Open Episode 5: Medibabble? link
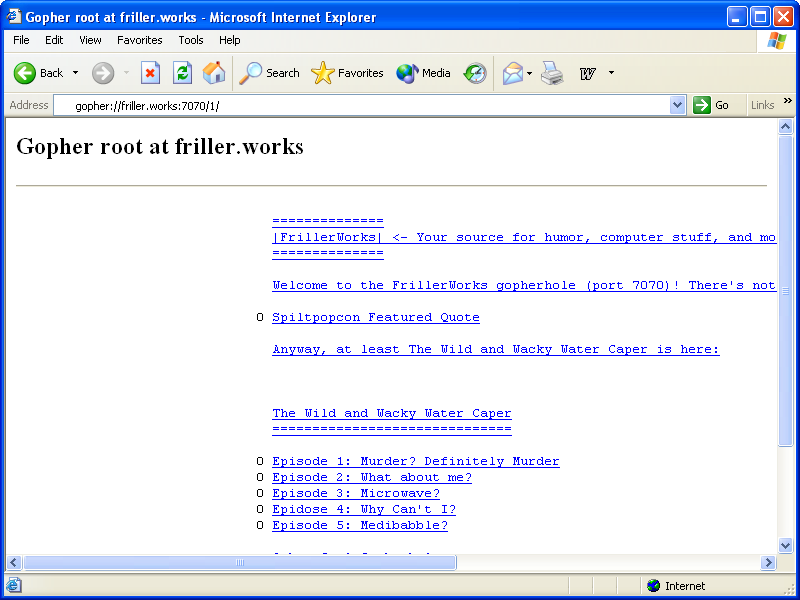 tap(360, 525)
